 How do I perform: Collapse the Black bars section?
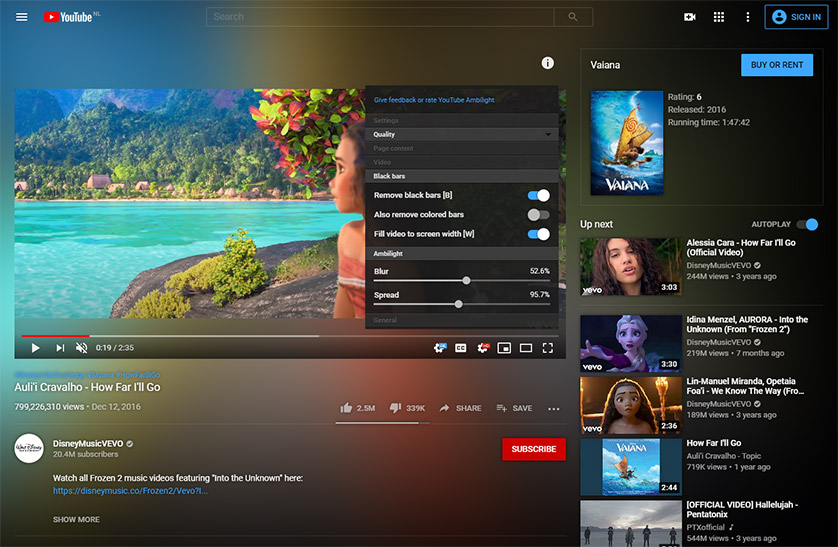(462, 176)
